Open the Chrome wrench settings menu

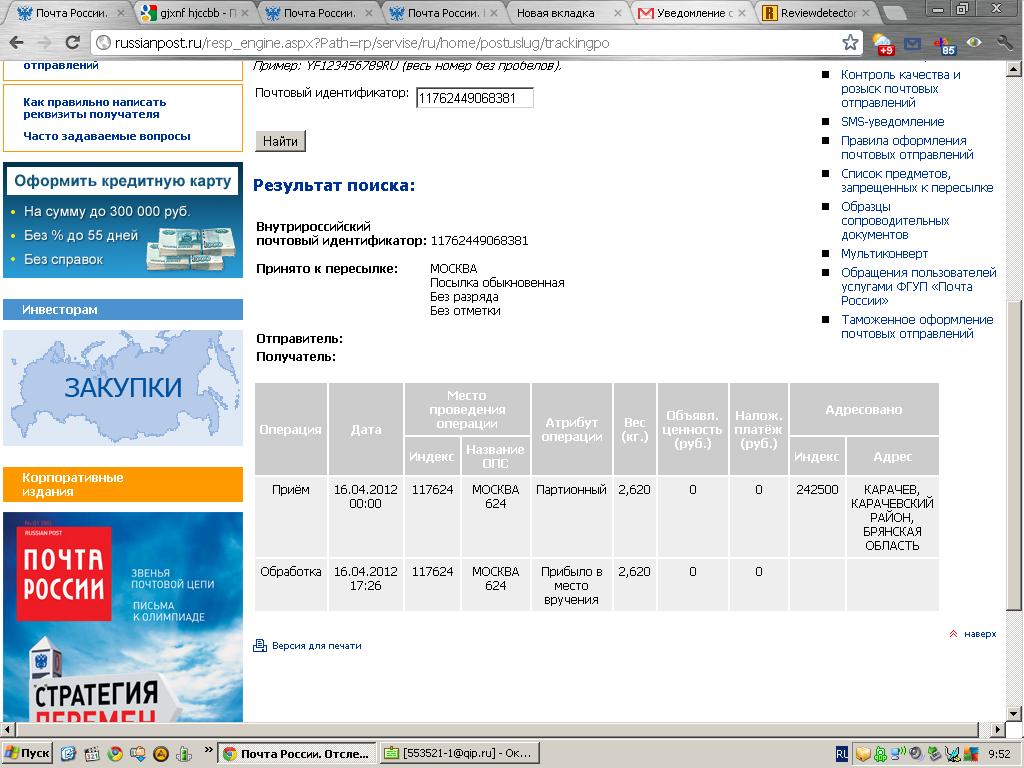pos(1003,43)
